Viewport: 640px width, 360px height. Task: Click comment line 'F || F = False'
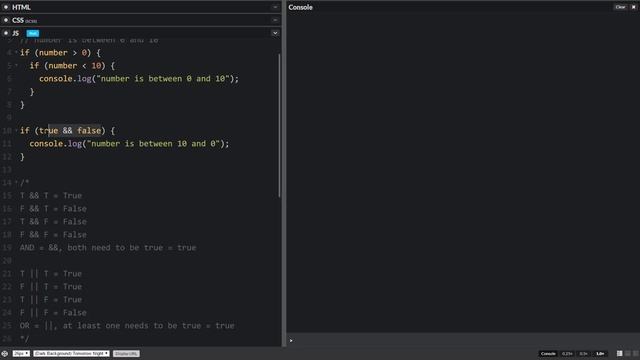53,313
